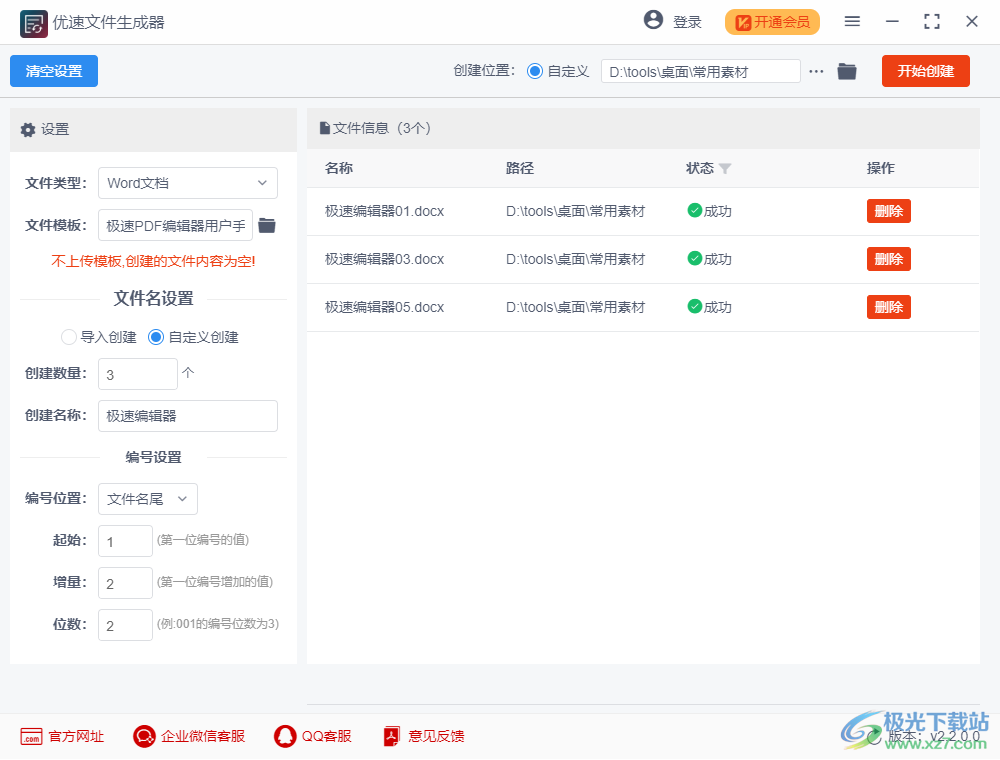Click the 企业微信客服 chat icon
The height and width of the screenshot is (760, 1000).
coord(144,737)
